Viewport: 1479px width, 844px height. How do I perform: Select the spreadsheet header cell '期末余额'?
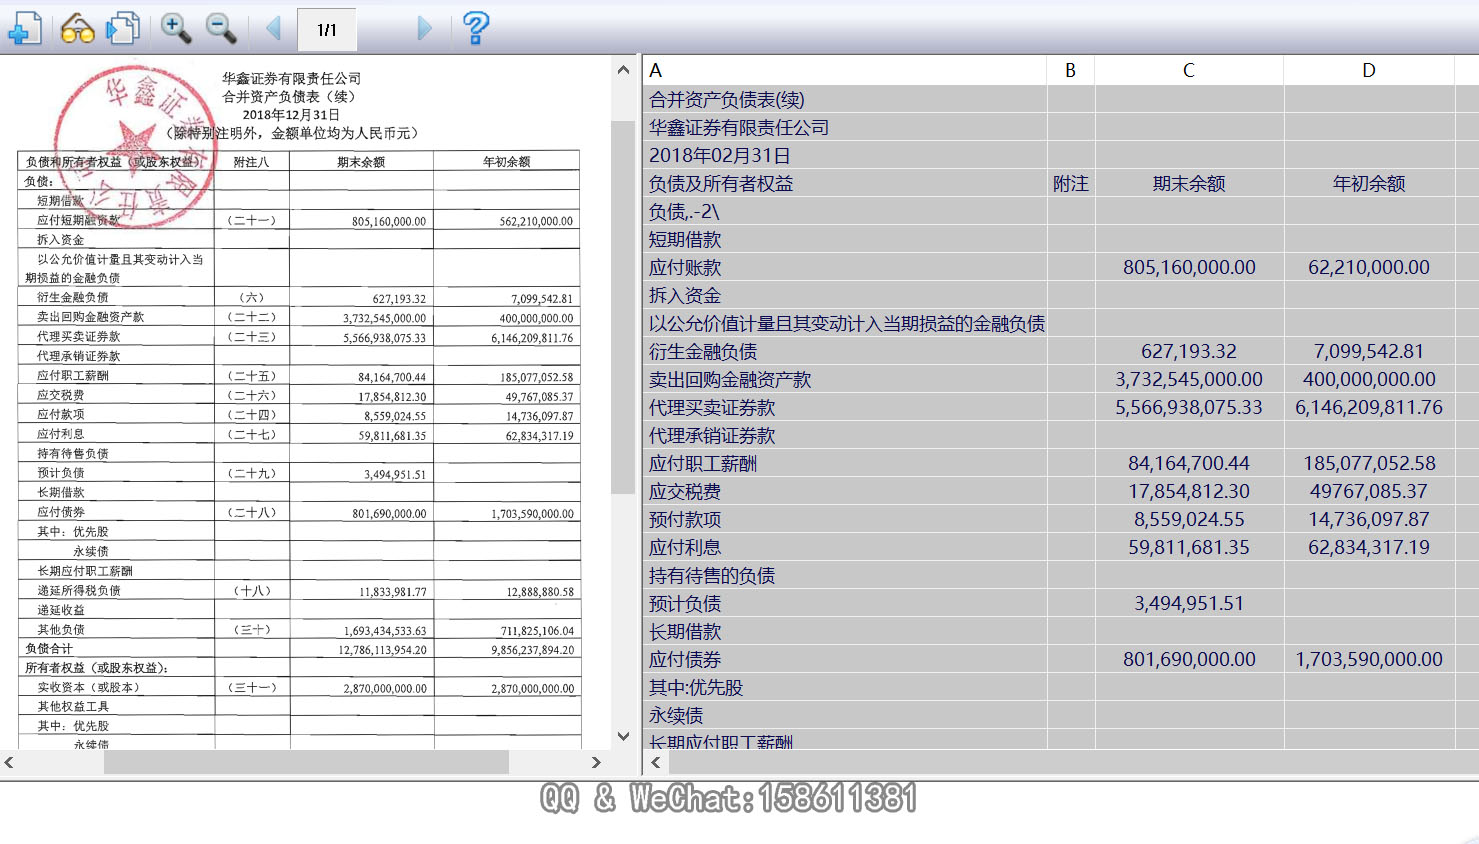[x=1189, y=183]
